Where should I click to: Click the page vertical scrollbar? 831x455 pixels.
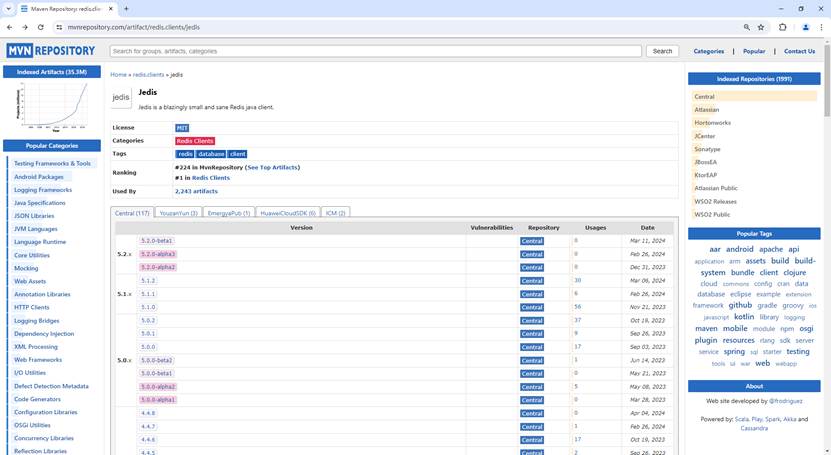click(x=827, y=79)
